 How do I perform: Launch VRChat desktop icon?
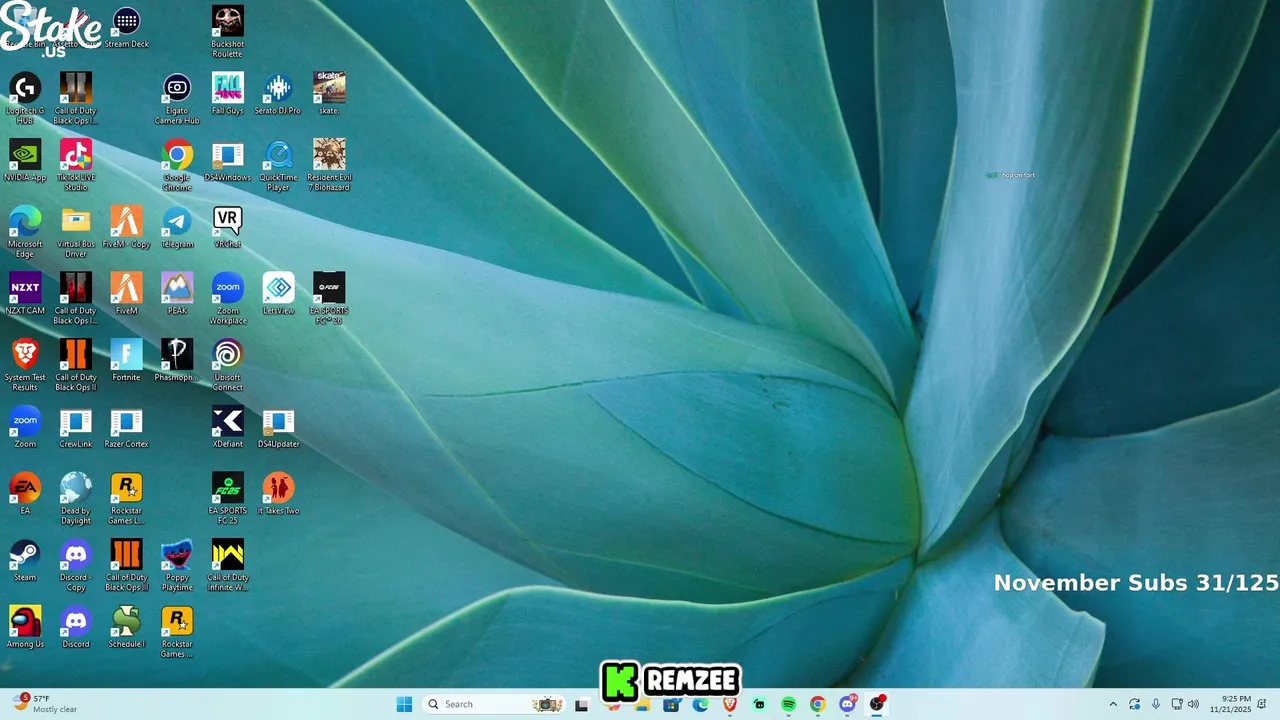(x=227, y=227)
